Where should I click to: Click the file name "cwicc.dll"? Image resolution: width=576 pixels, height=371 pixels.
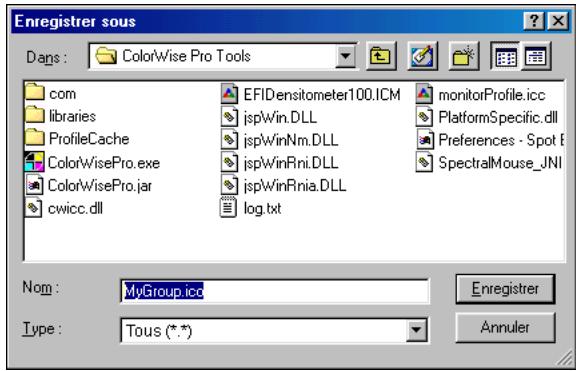(x=75, y=208)
